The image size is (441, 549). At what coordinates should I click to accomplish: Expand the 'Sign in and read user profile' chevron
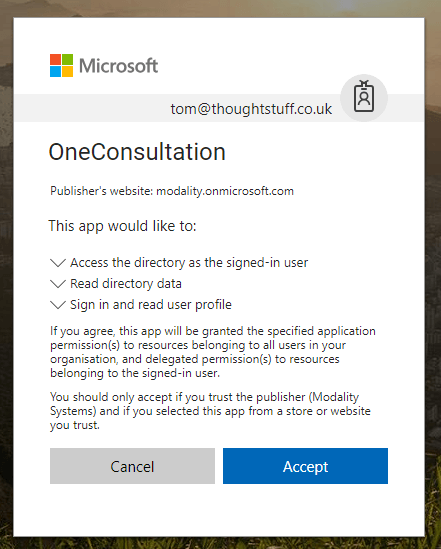(58, 305)
